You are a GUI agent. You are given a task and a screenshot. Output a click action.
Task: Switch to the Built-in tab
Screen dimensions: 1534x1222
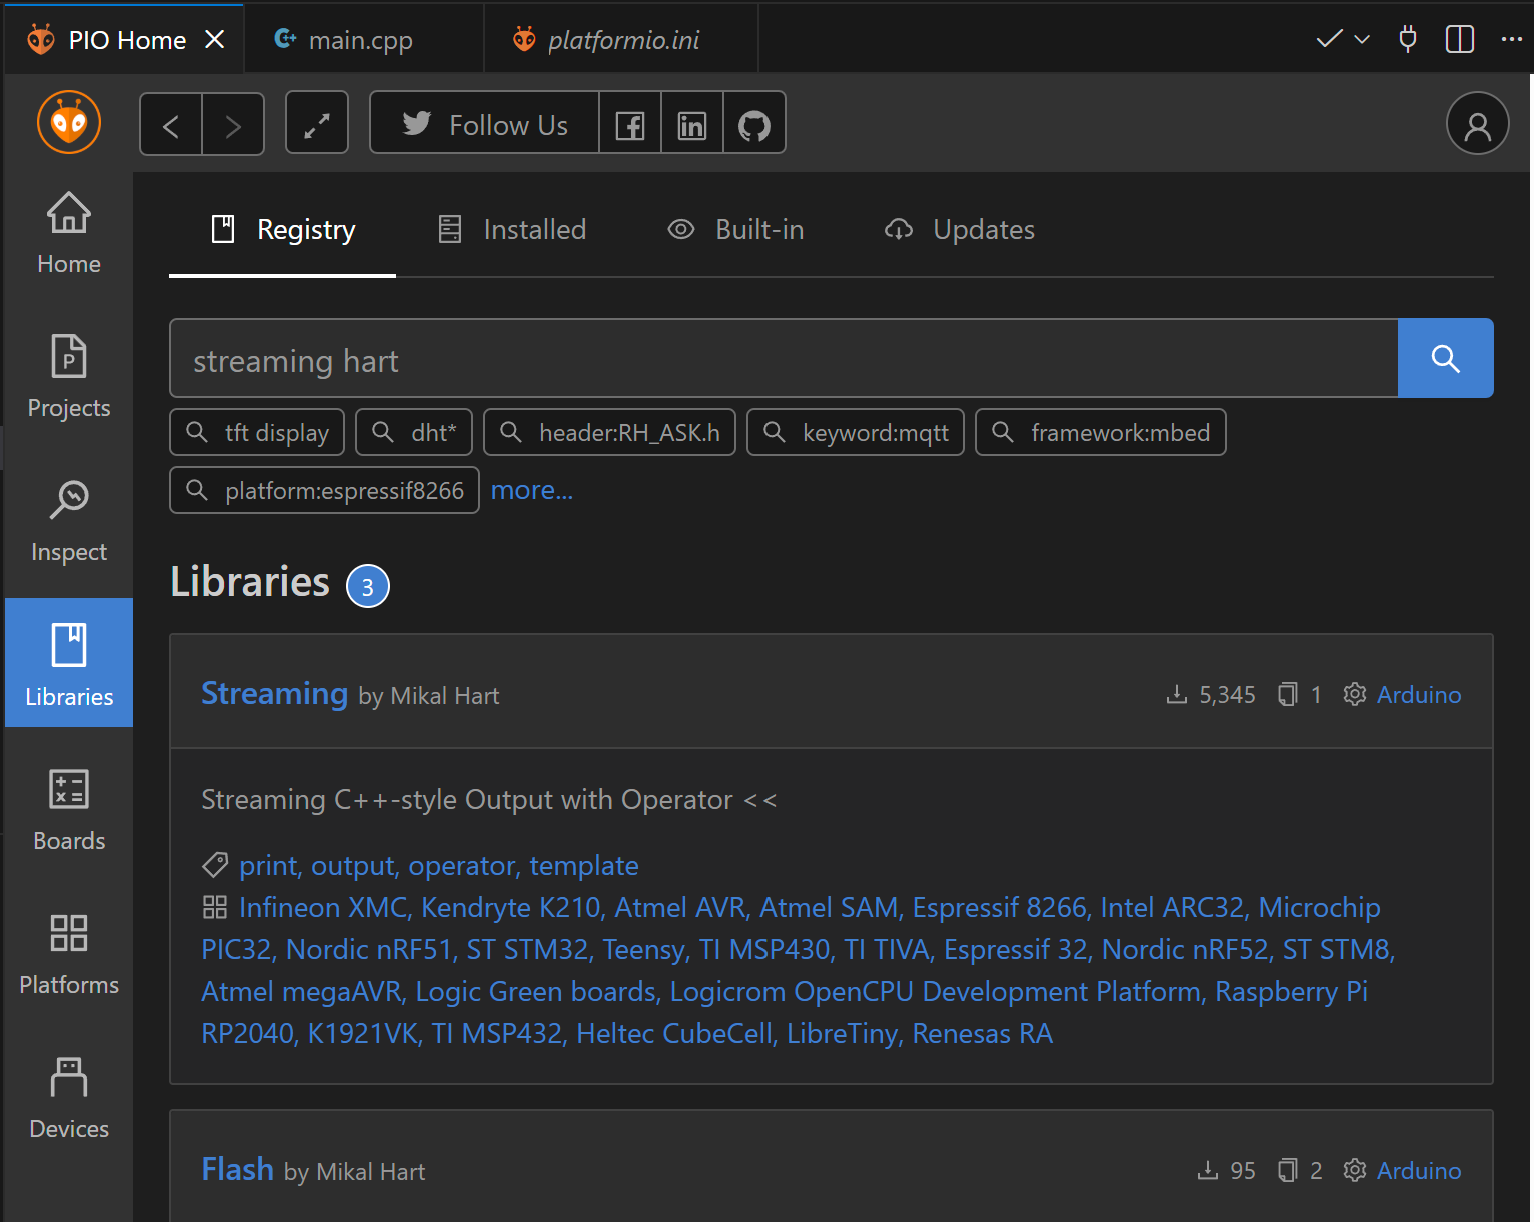click(x=735, y=230)
